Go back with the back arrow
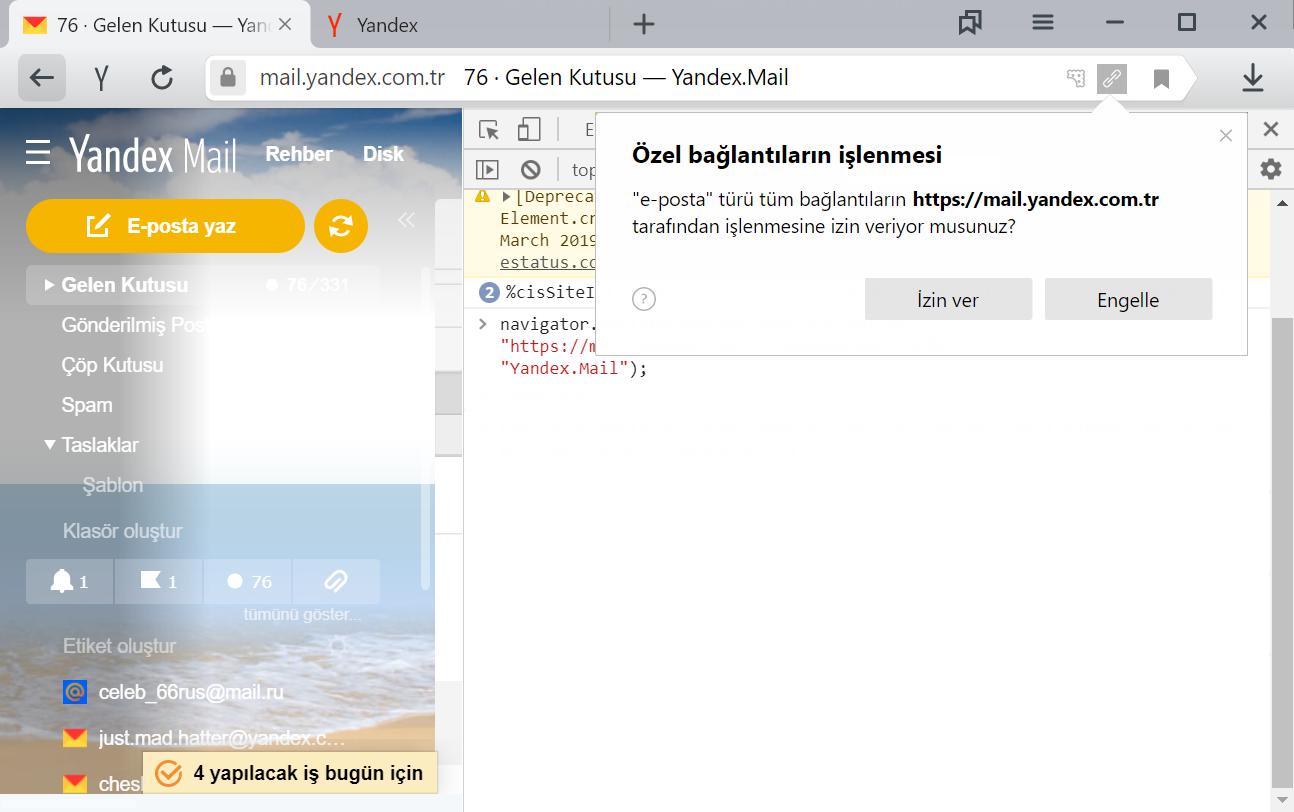Image resolution: width=1294 pixels, height=812 pixels. tap(41, 78)
